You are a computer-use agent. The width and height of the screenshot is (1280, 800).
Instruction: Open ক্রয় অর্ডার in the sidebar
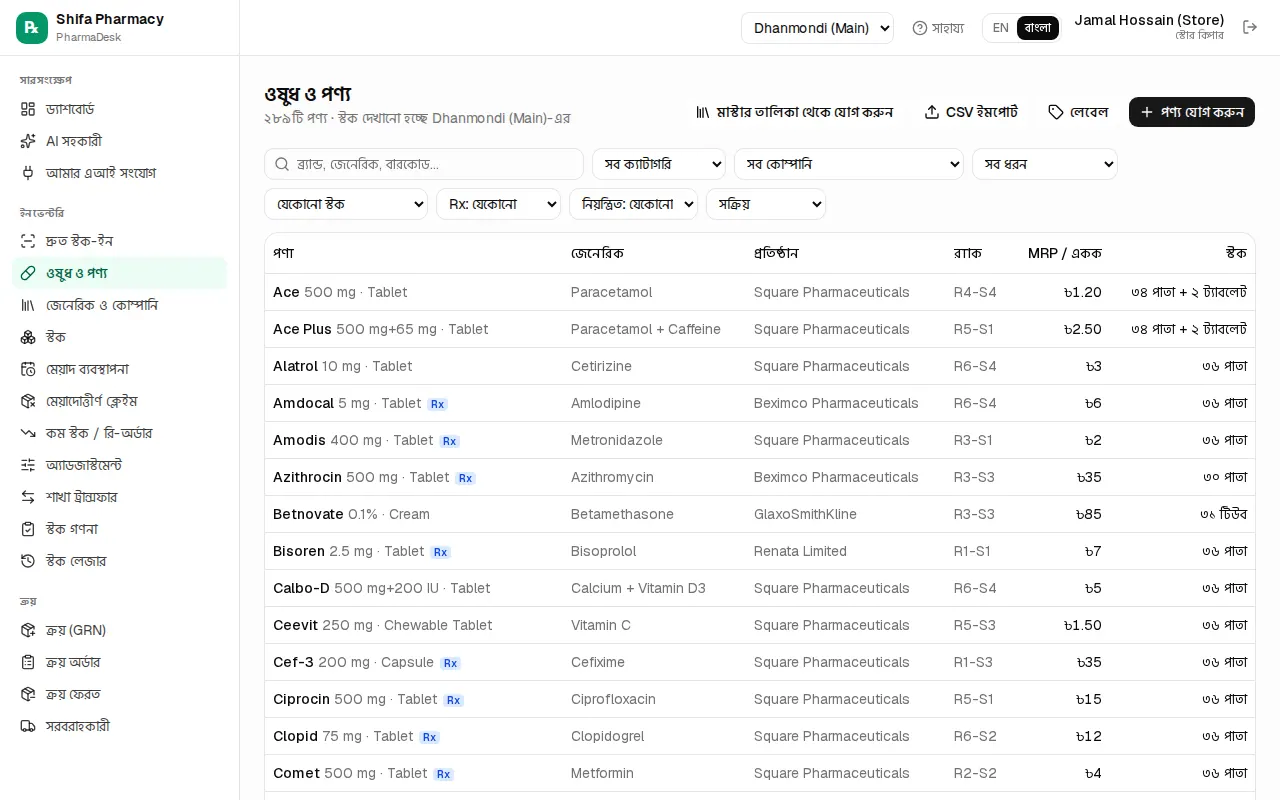tap(120, 662)
